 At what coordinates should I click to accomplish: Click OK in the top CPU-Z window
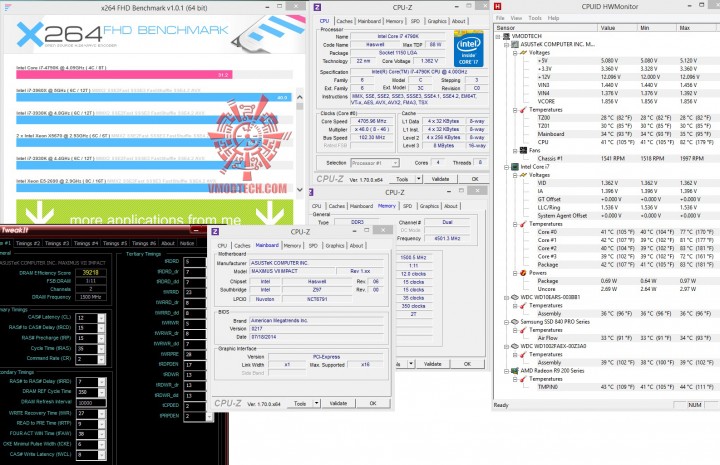pyautogui.click(x=474, y=179)
